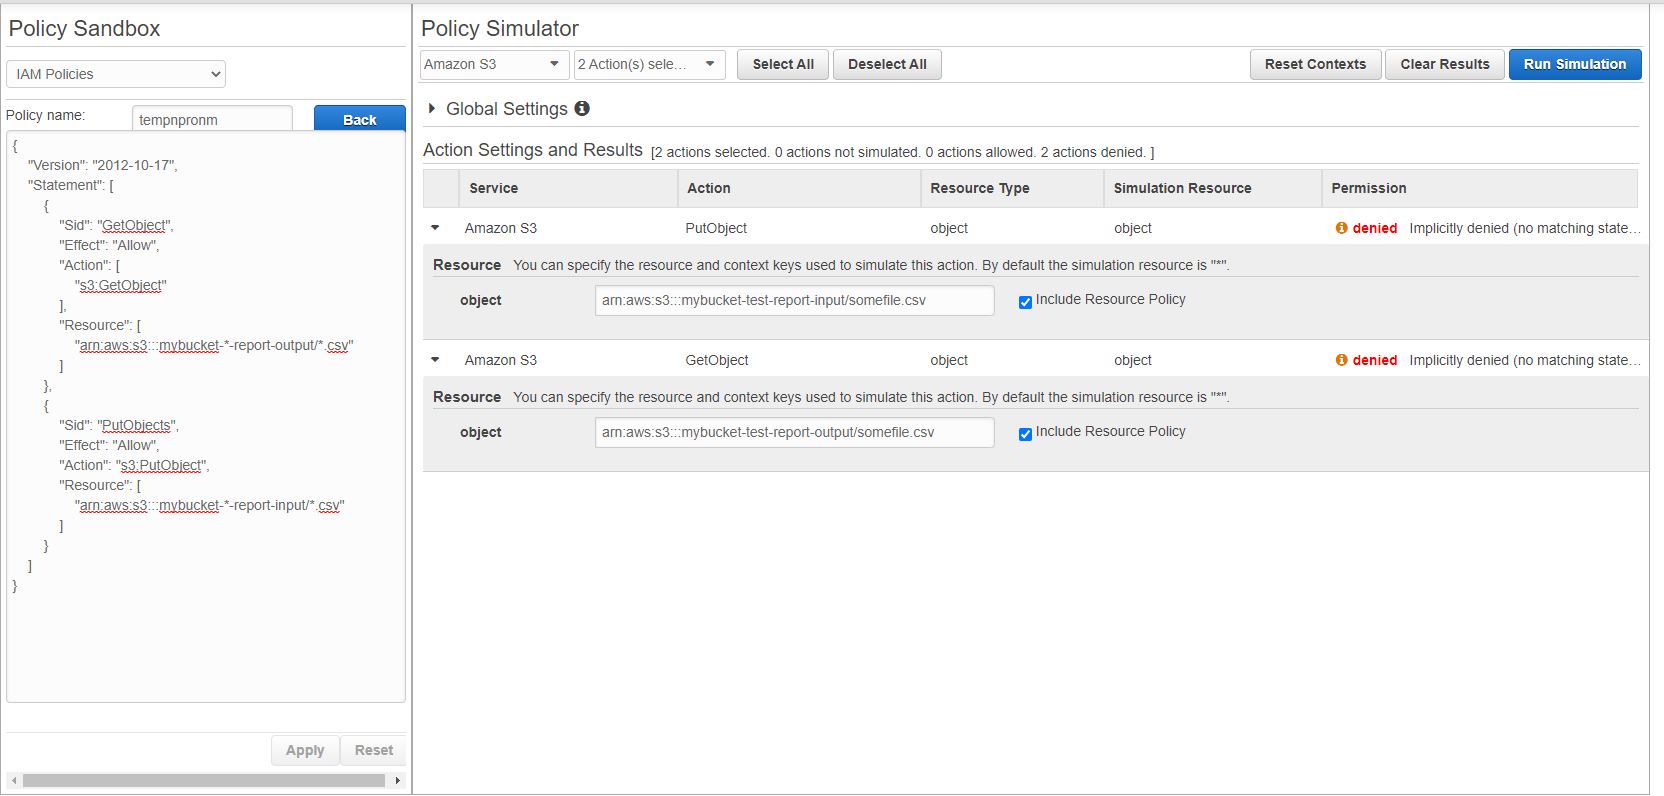This screenshot has width=1664, height=796.
Task: Click the GetObject resource ARN field
Action: tap(794, 432)
